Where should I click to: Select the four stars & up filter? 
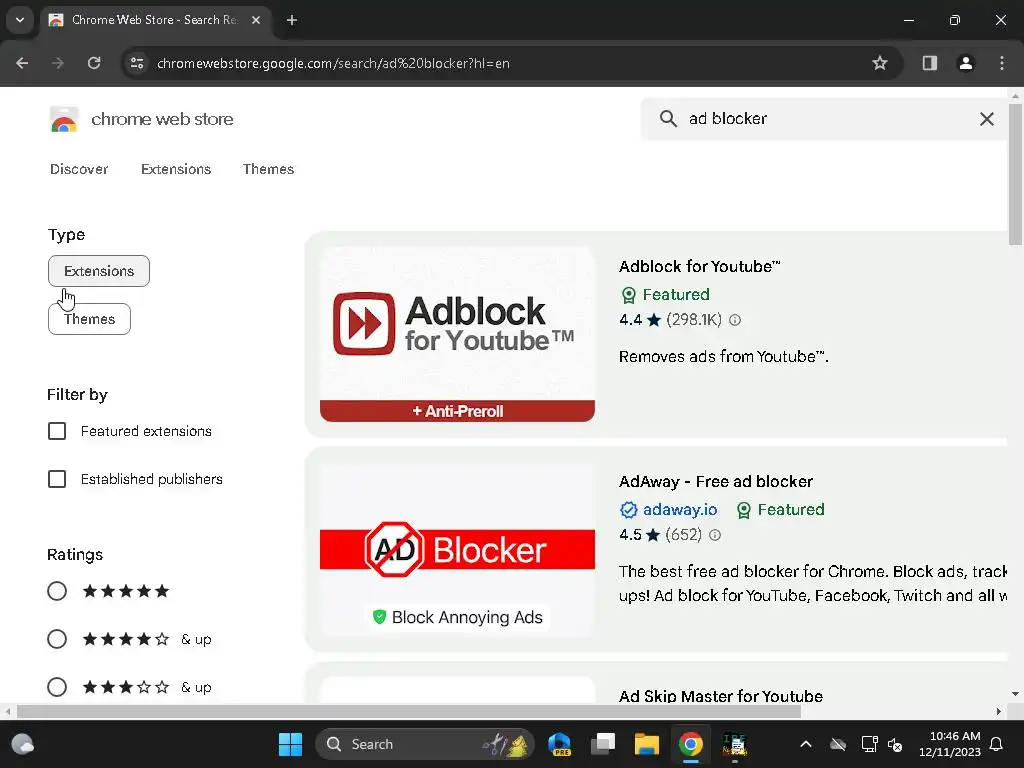pyautogui.click(x=57, y=639)
